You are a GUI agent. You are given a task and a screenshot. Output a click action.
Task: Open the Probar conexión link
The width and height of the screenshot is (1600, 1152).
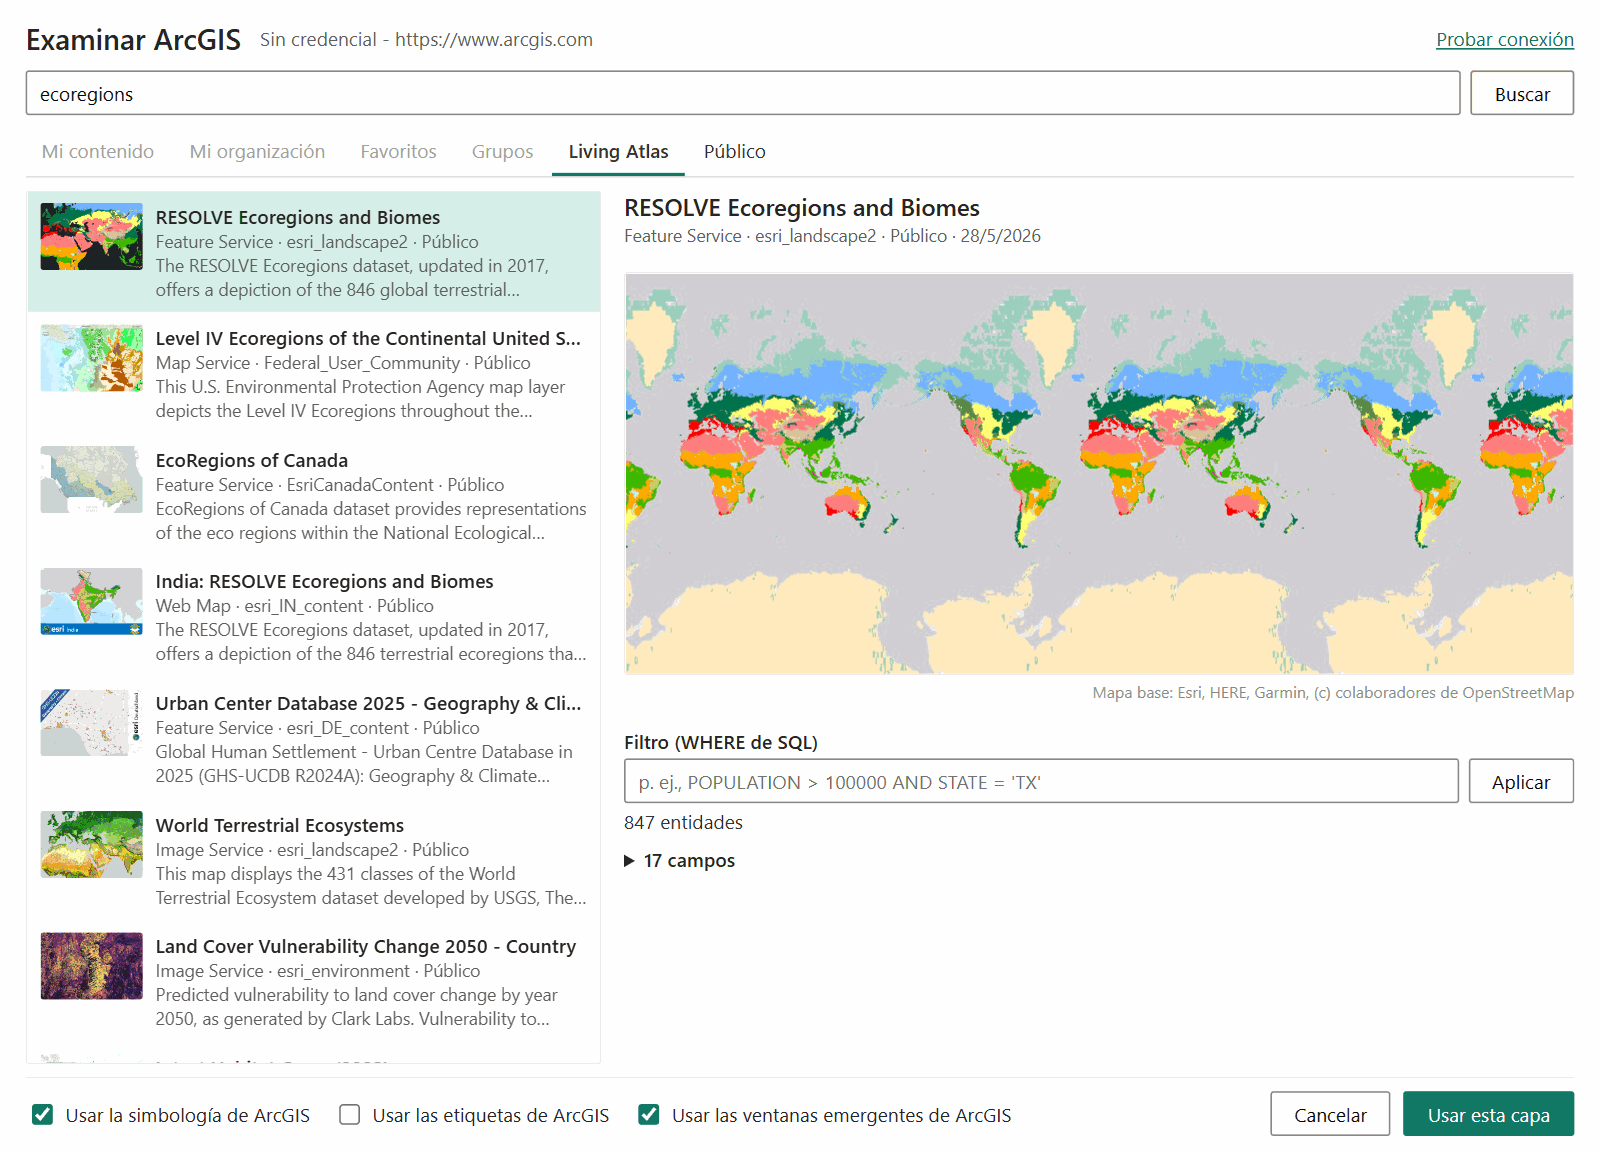(1505, 40)
